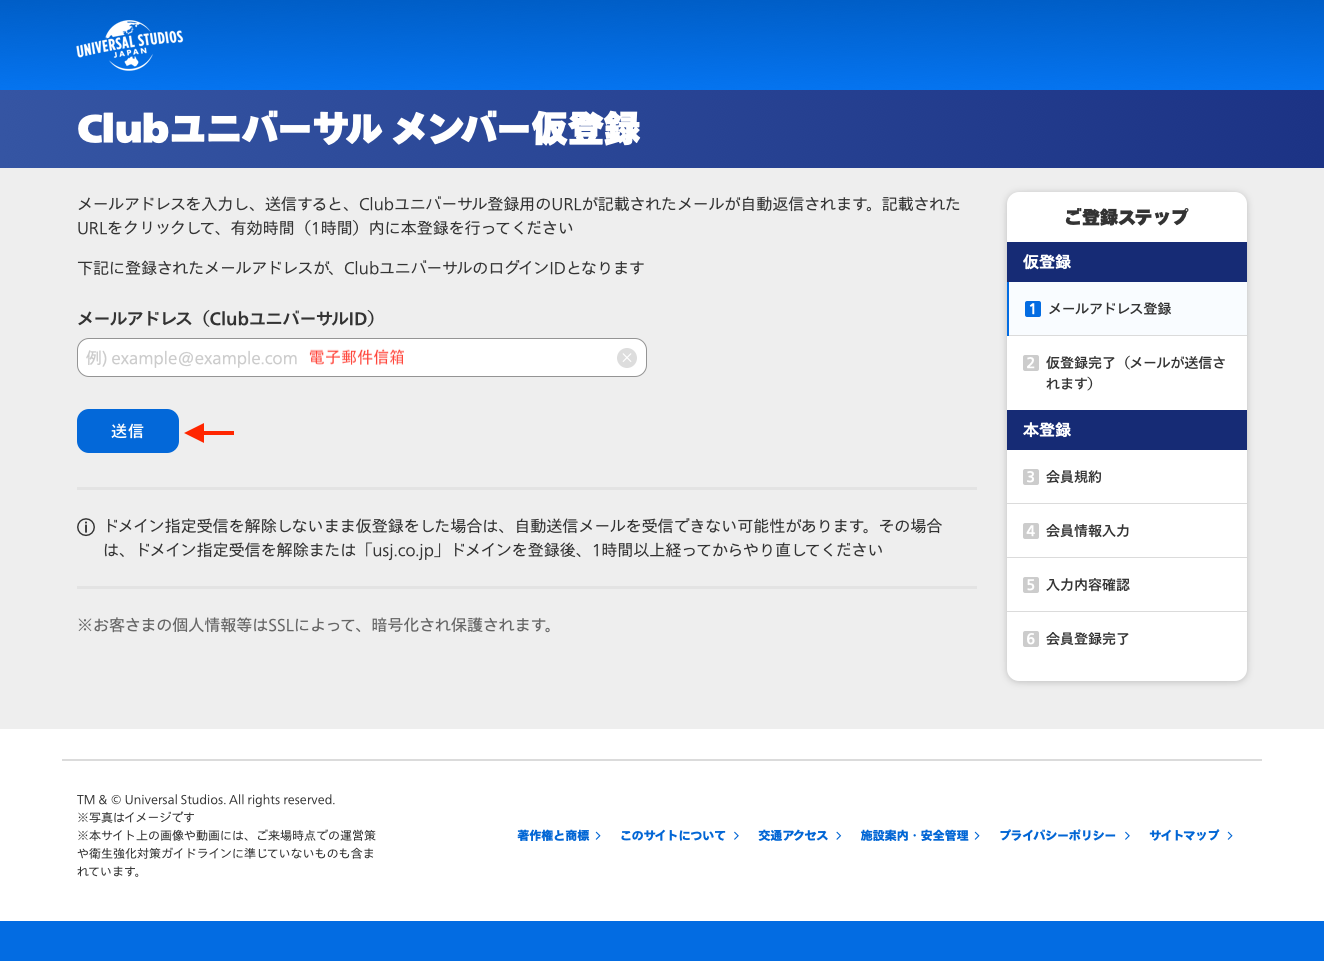Select step 1 メールアドレス登録

(1127, 309)
